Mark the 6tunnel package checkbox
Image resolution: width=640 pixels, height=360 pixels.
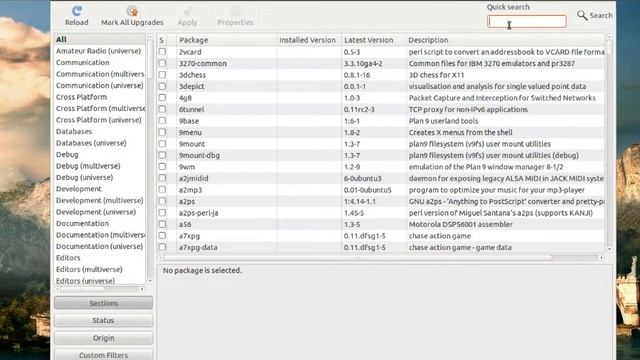162,109
